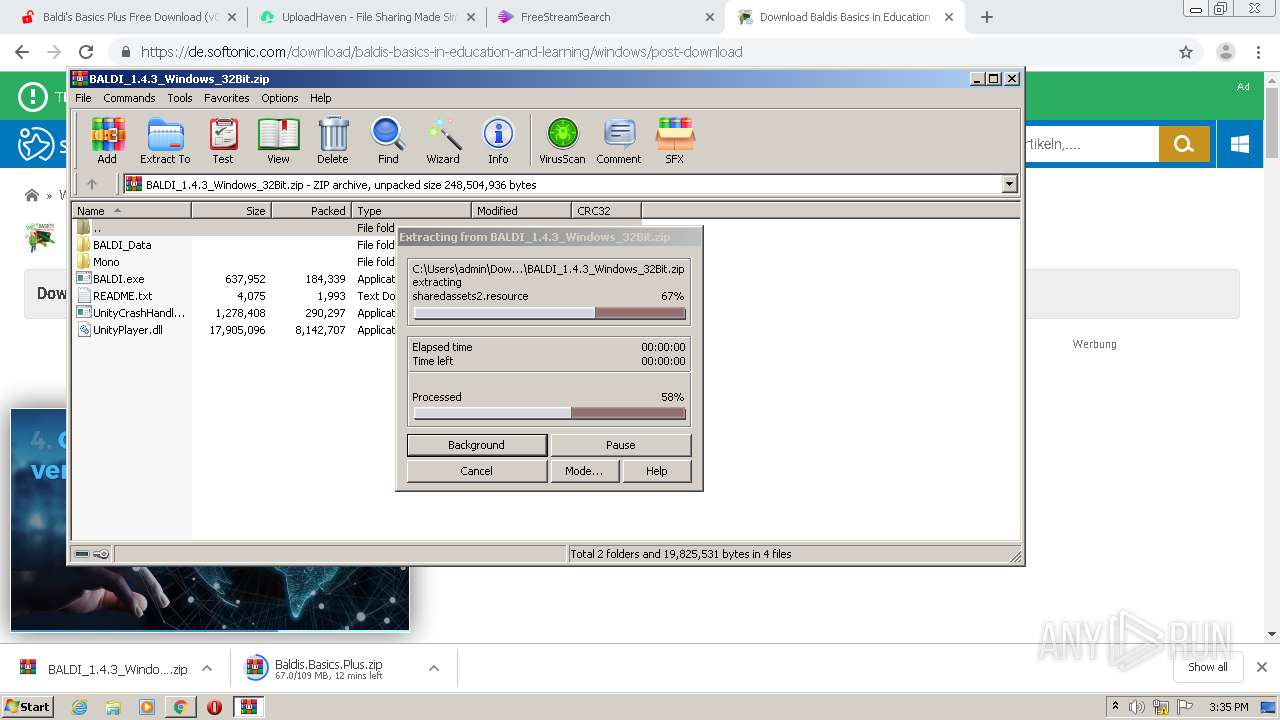Click the volume icon in system tray

[x=1137, y=707]
